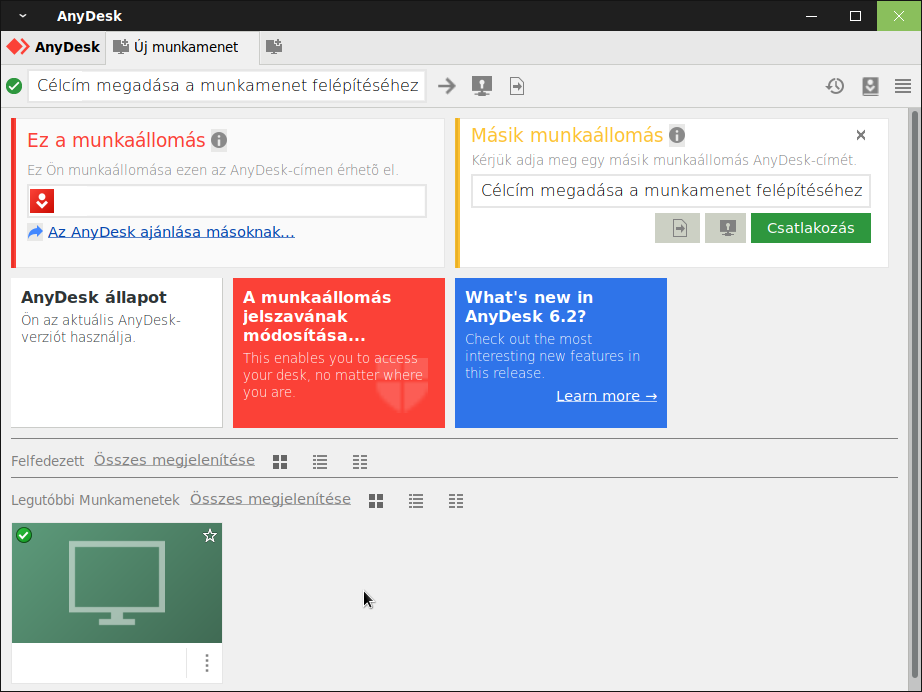922x692 pixels.
Task: Click the panel's remote monitor button
Action: point(725,228)
